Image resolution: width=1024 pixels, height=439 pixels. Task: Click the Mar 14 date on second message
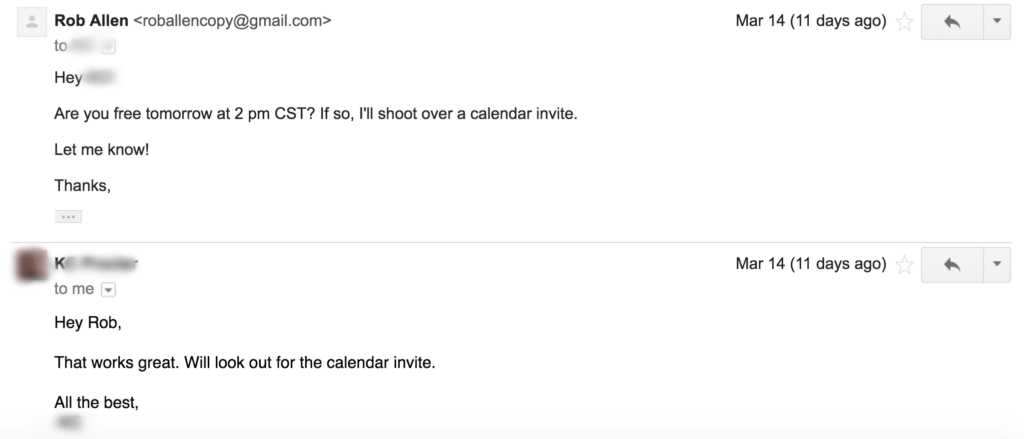point(810,264)
